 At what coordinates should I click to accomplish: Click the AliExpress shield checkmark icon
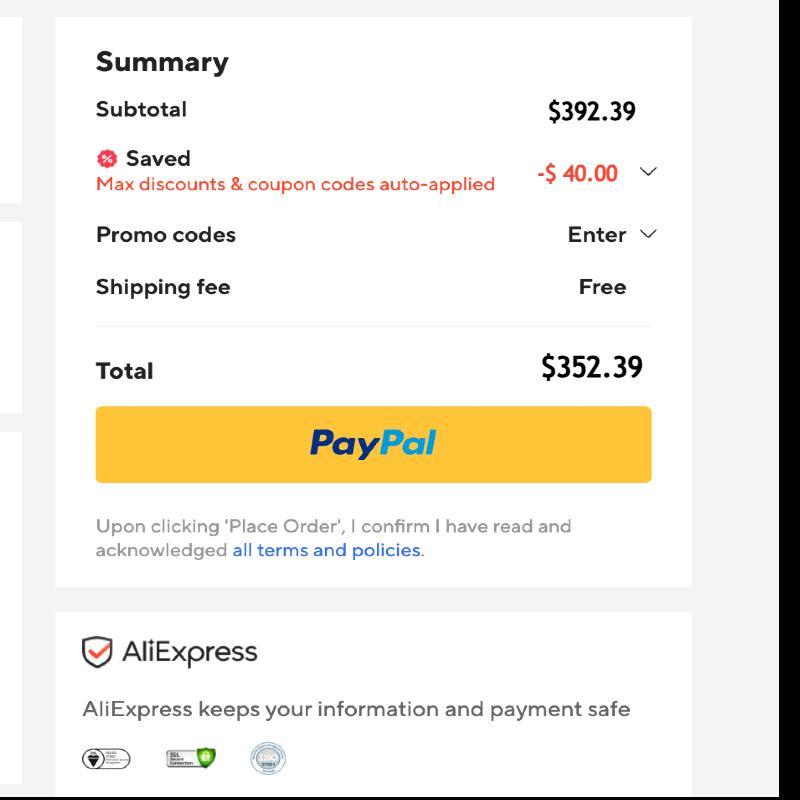(x=97, y=652)
